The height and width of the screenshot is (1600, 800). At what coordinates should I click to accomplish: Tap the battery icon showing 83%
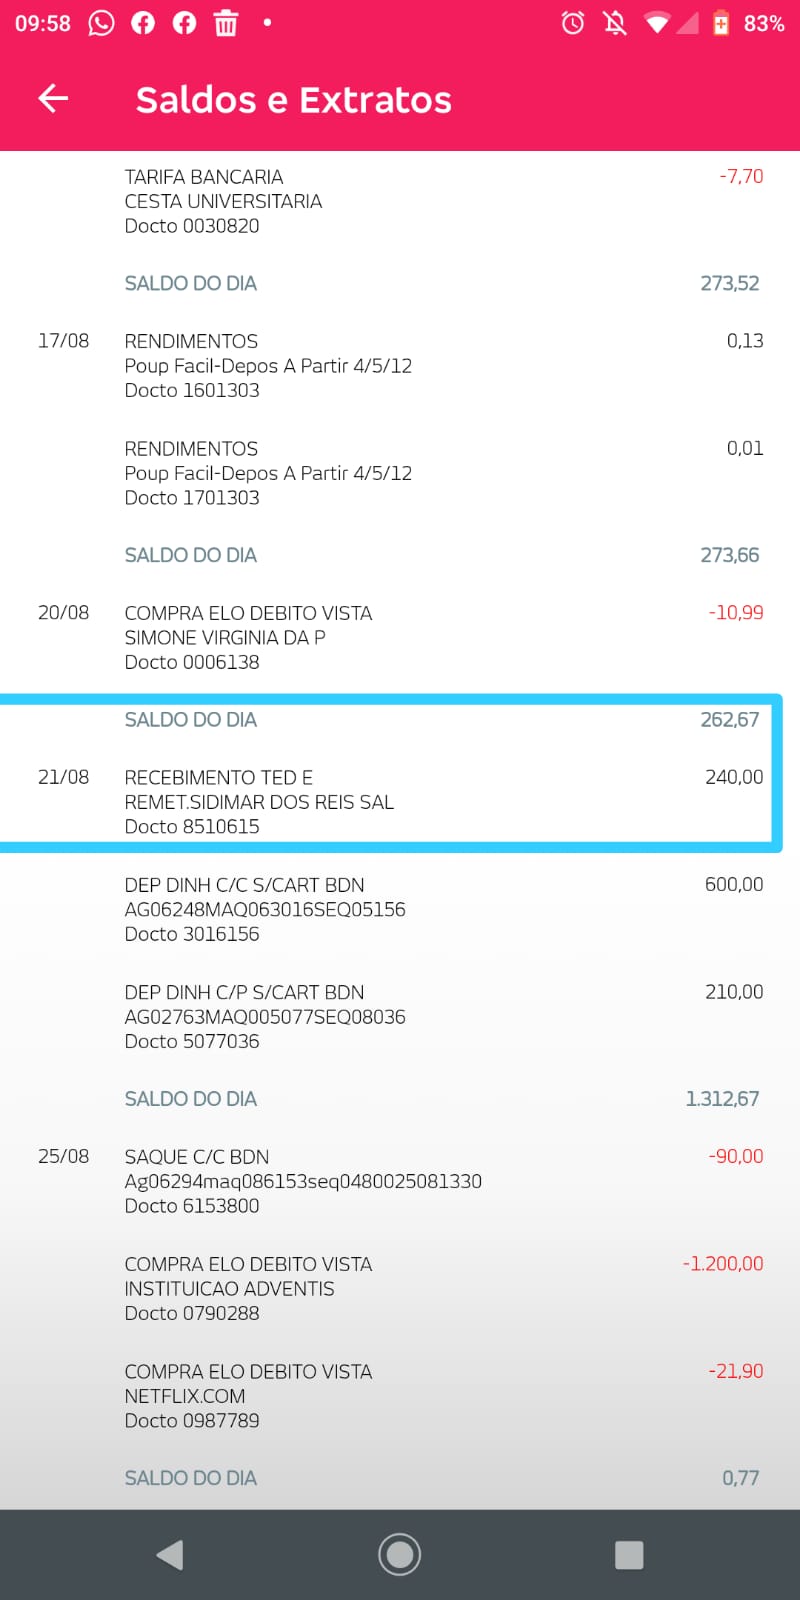coord(720,23)
